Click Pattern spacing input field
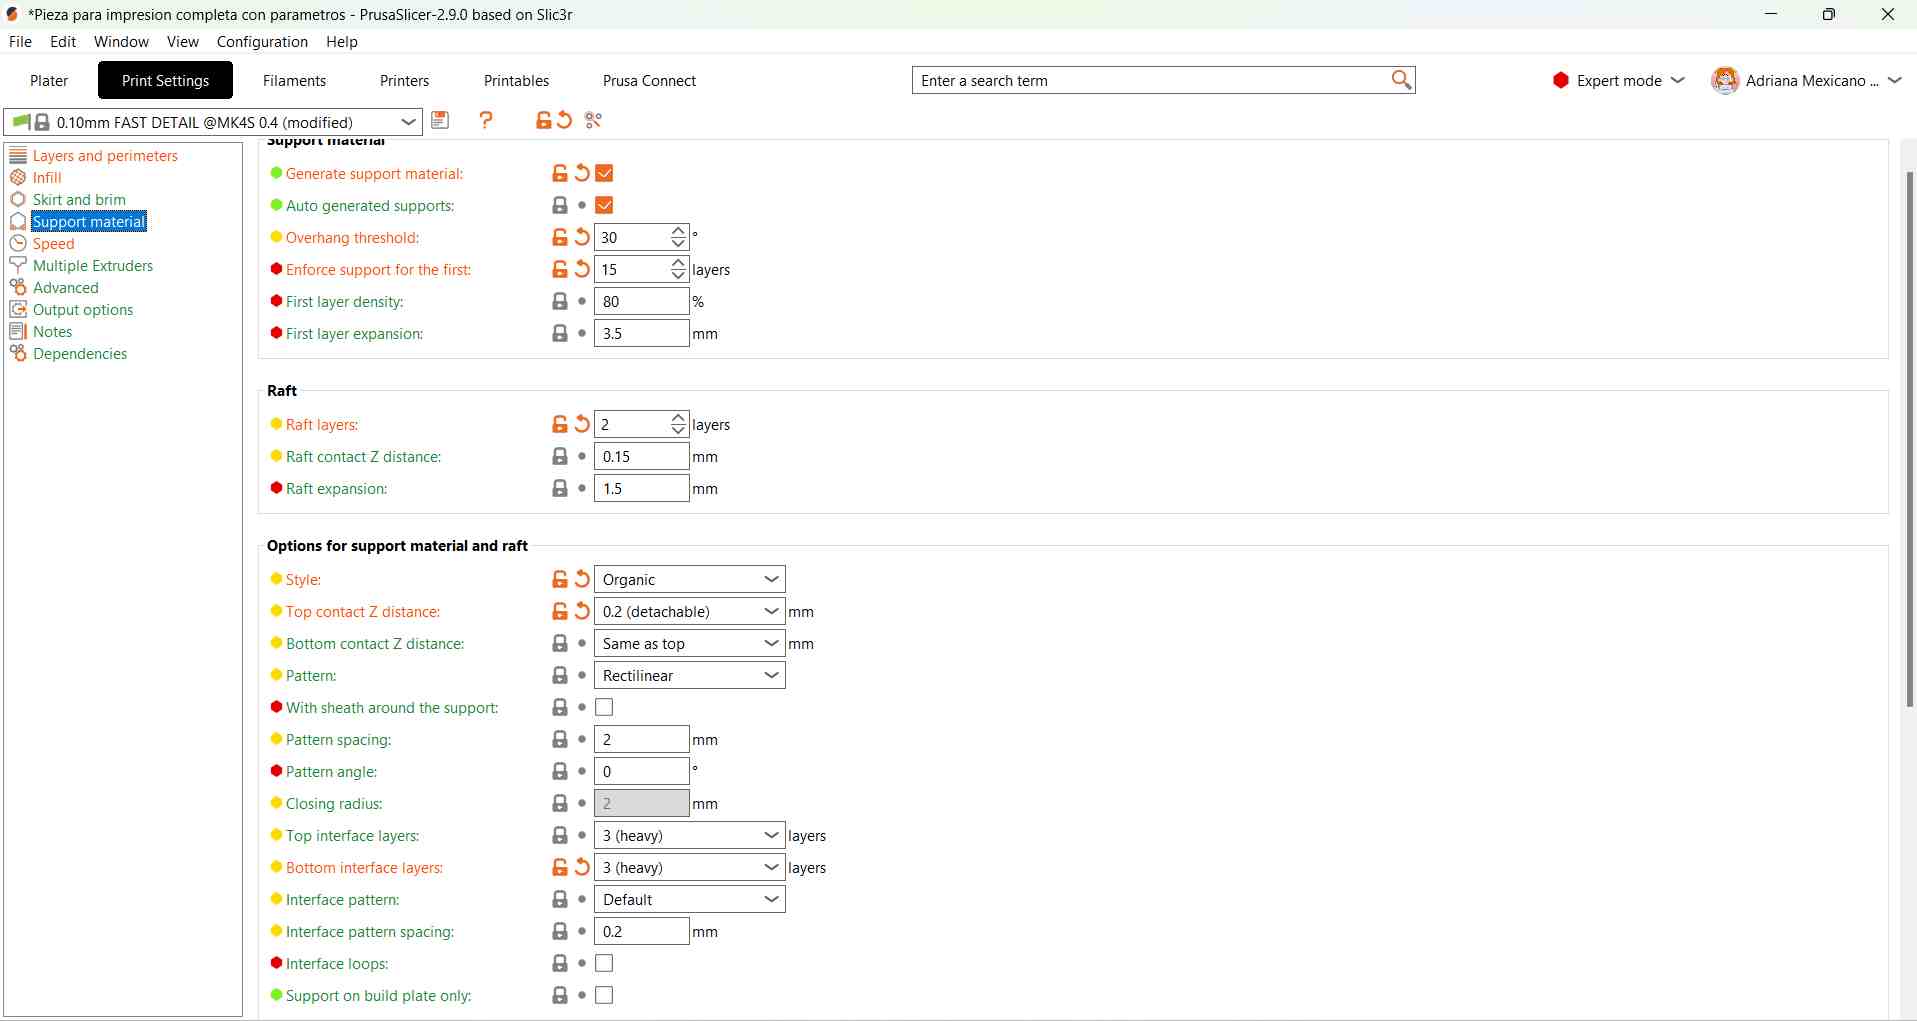This screenshot has width=1917, height=1021. tap(641, 740)
